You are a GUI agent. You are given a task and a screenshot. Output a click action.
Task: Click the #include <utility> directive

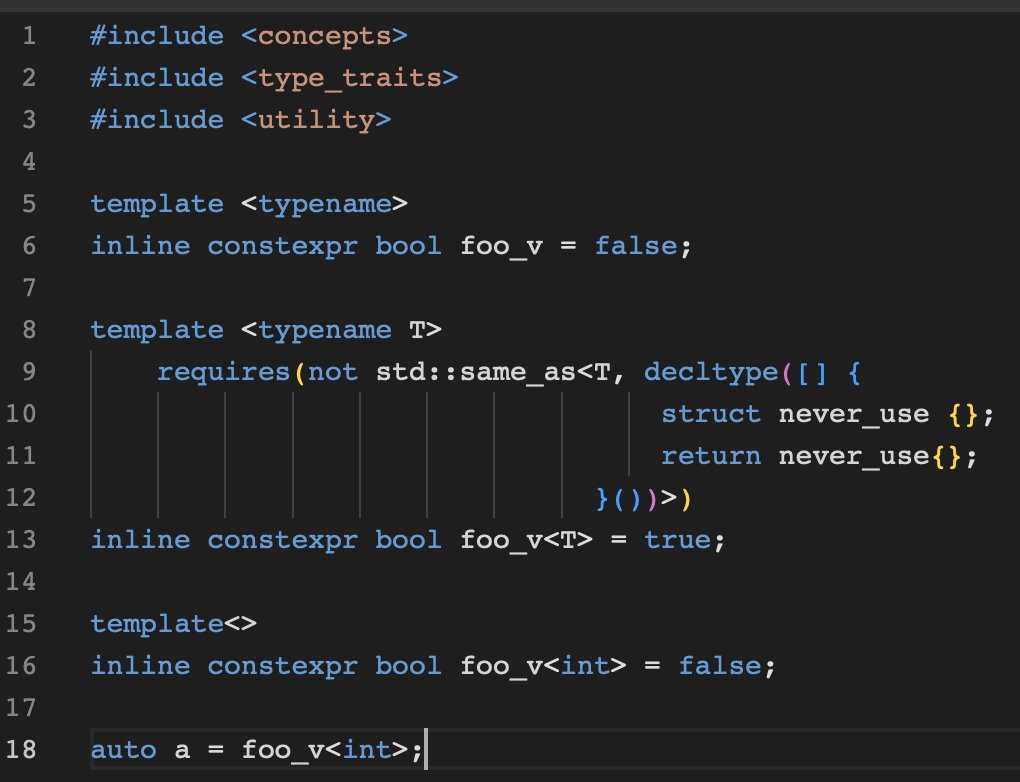[236, 119]
